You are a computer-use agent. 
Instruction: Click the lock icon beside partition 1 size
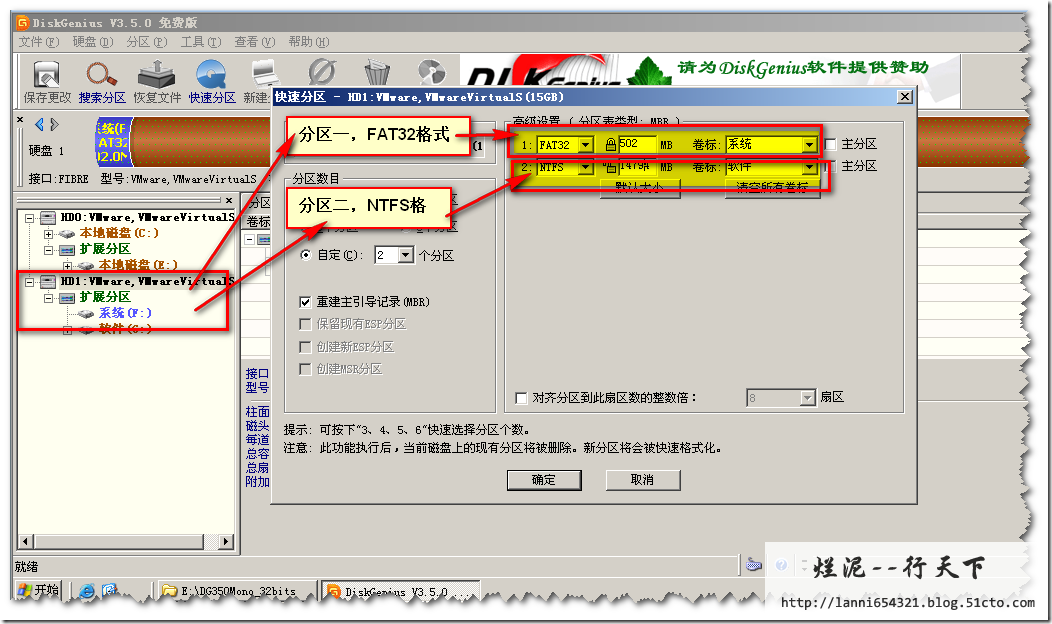pos(611,144)
